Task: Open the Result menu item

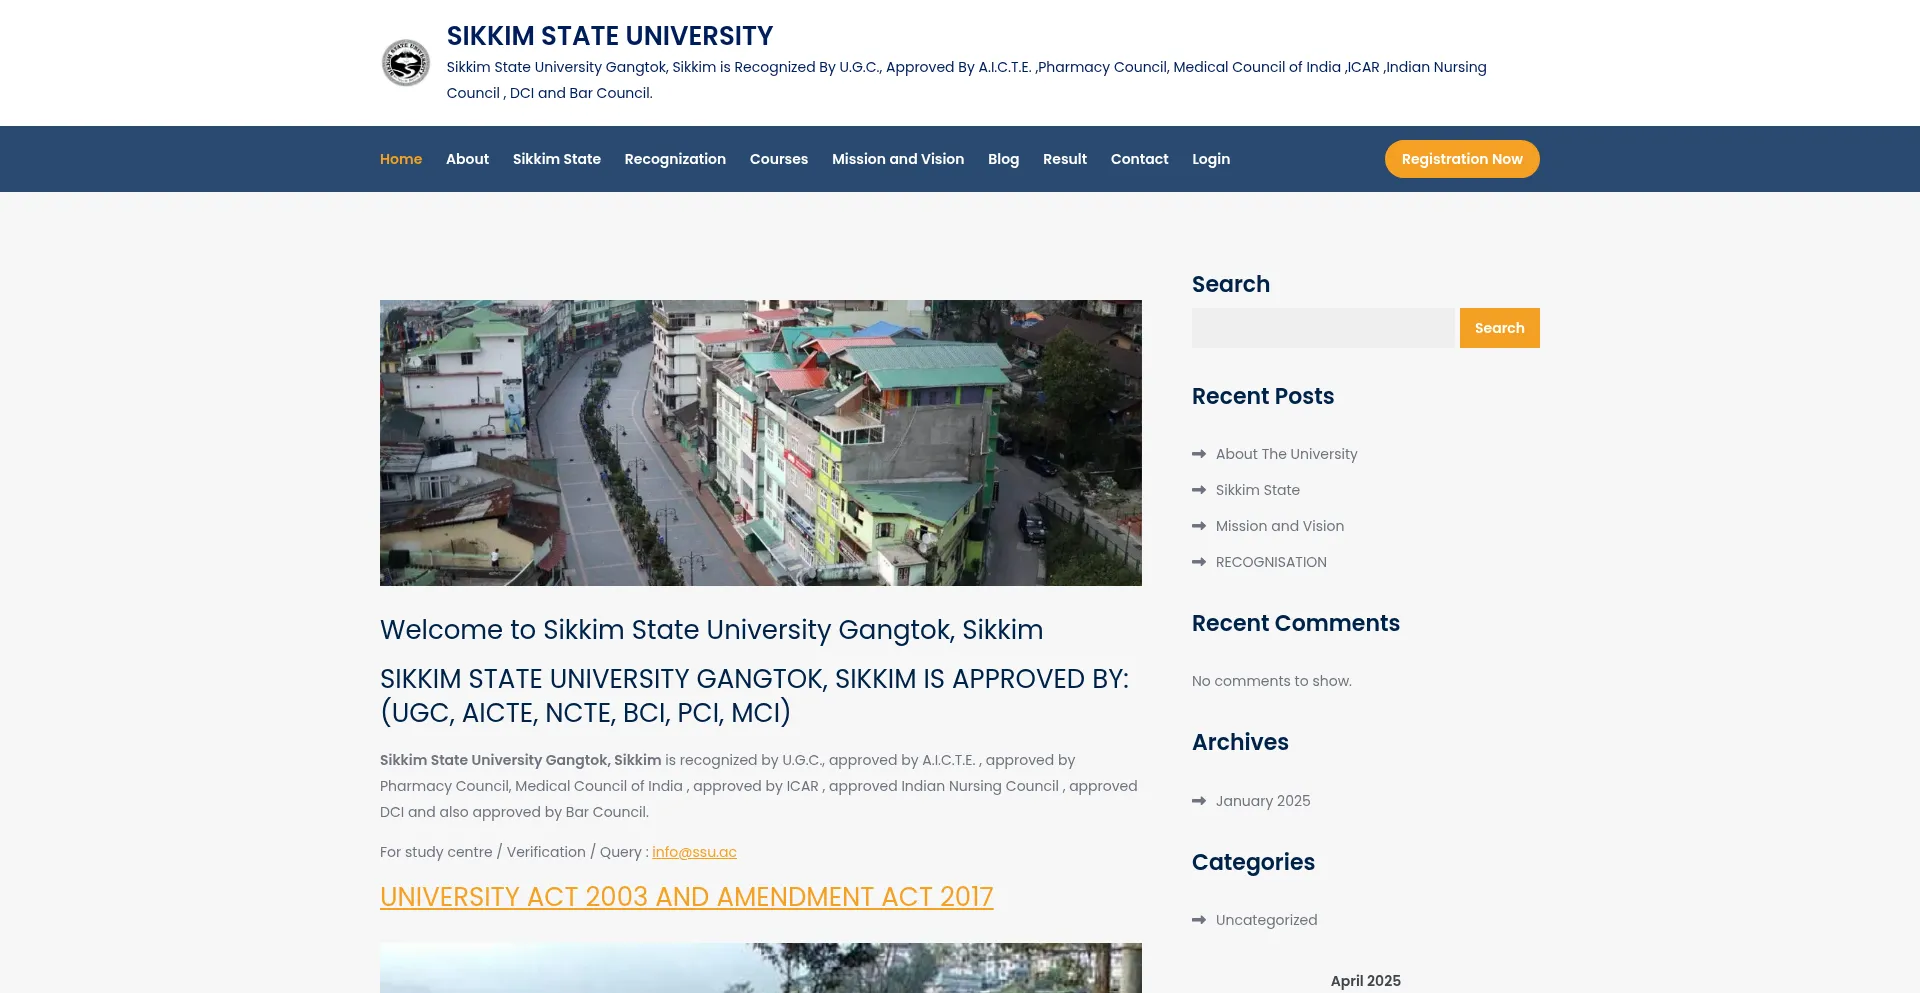Action: tap(1064, 159)
